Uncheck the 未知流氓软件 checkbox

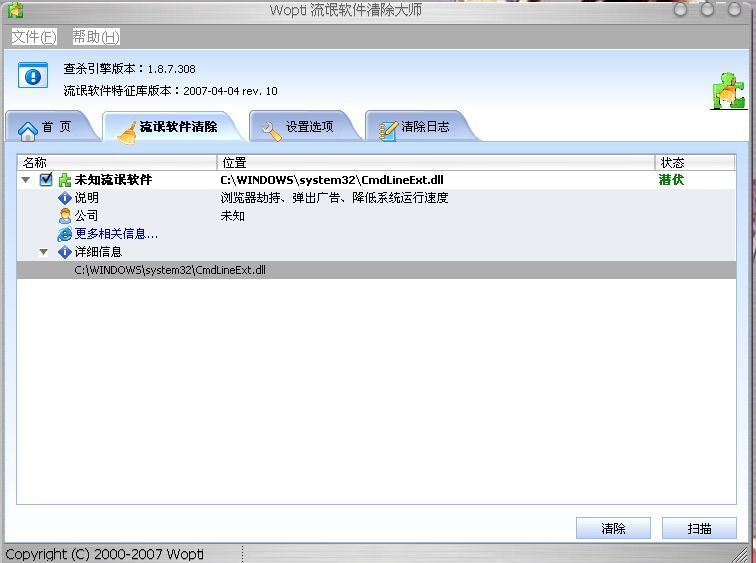(x=46, y=179)
